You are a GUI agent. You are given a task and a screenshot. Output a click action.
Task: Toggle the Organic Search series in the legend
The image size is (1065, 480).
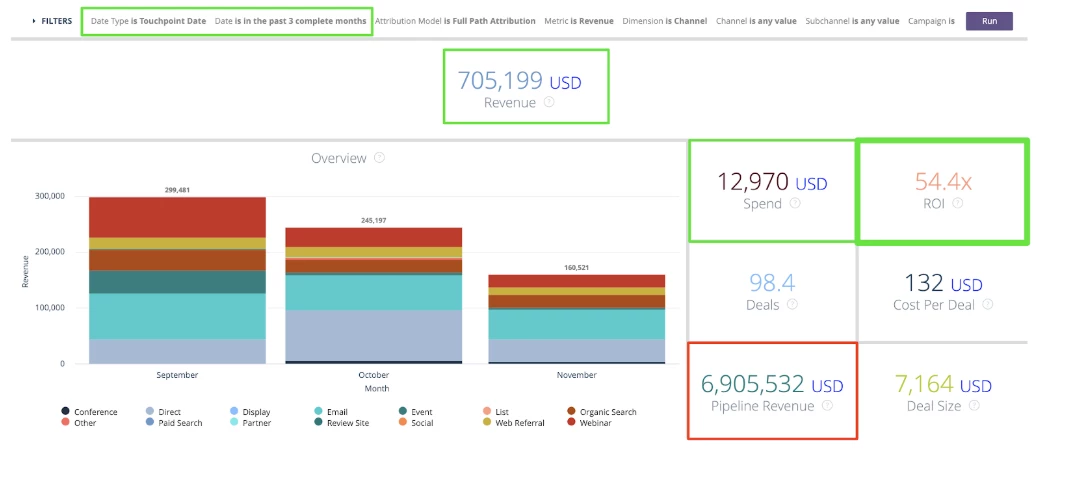pos(602,411)
